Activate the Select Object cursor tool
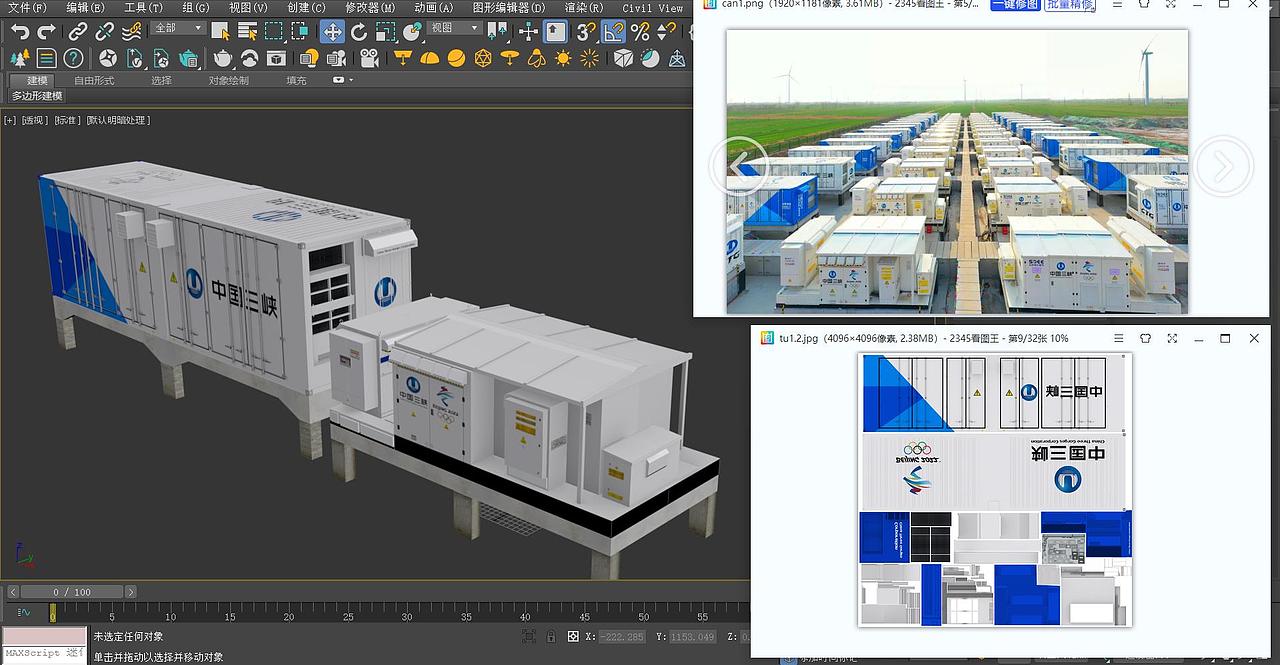Screen dimensions: 1280x665 point(220,31)
